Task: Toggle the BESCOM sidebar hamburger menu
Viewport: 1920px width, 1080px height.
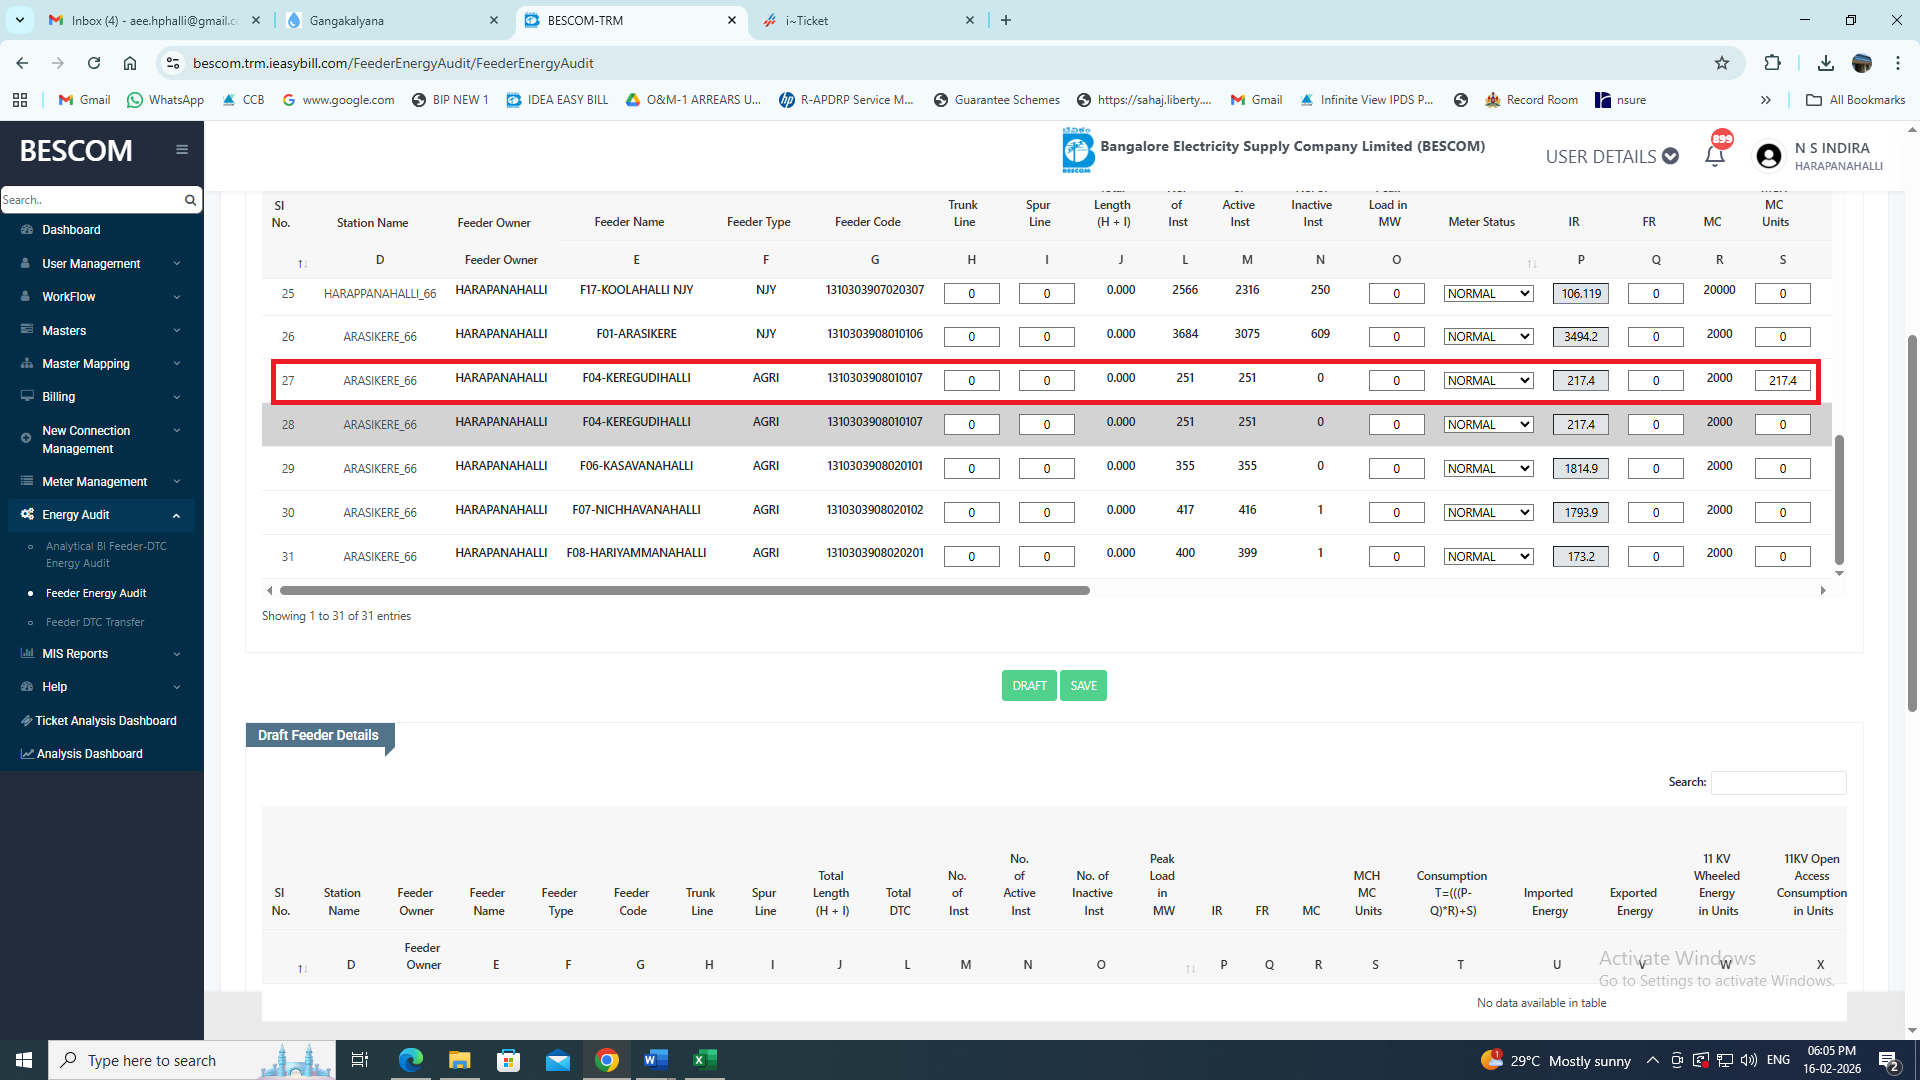Action: pyautogui.click(x=182, y=150)
